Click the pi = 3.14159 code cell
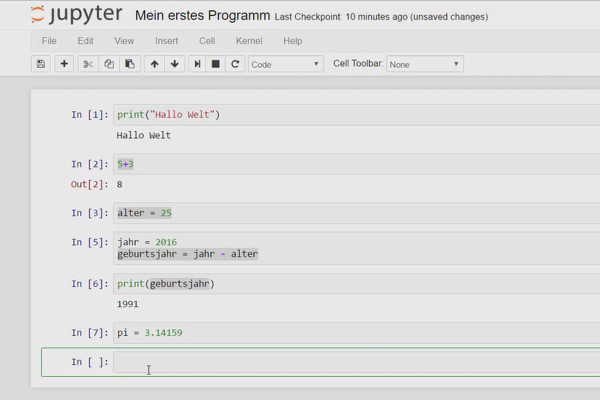The width and height of the screenshot is (600, 400). point(357,333)
